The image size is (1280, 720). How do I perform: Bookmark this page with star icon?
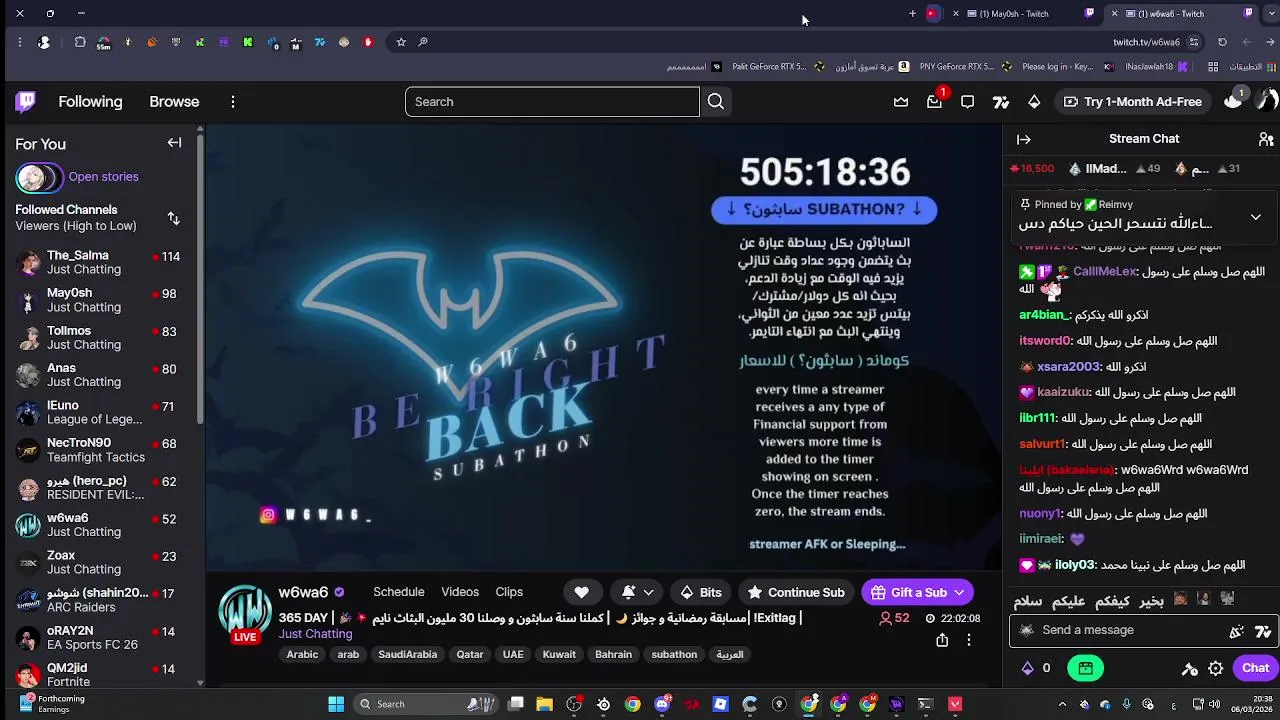401,42
